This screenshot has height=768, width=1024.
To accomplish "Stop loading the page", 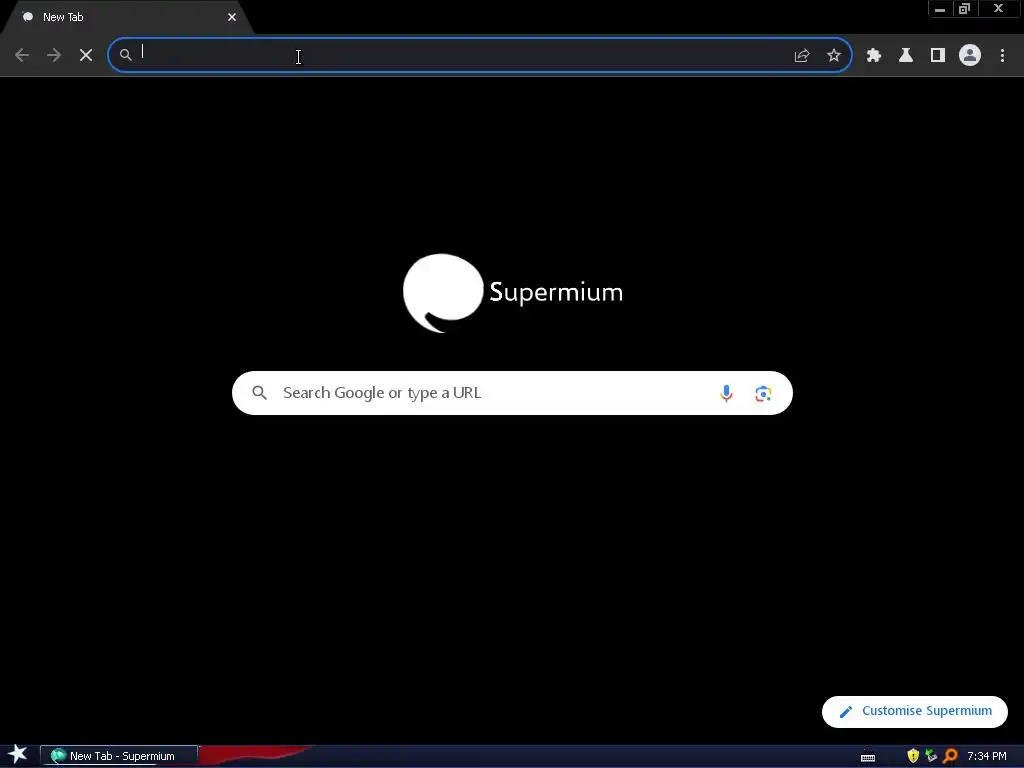I will 86,56.
